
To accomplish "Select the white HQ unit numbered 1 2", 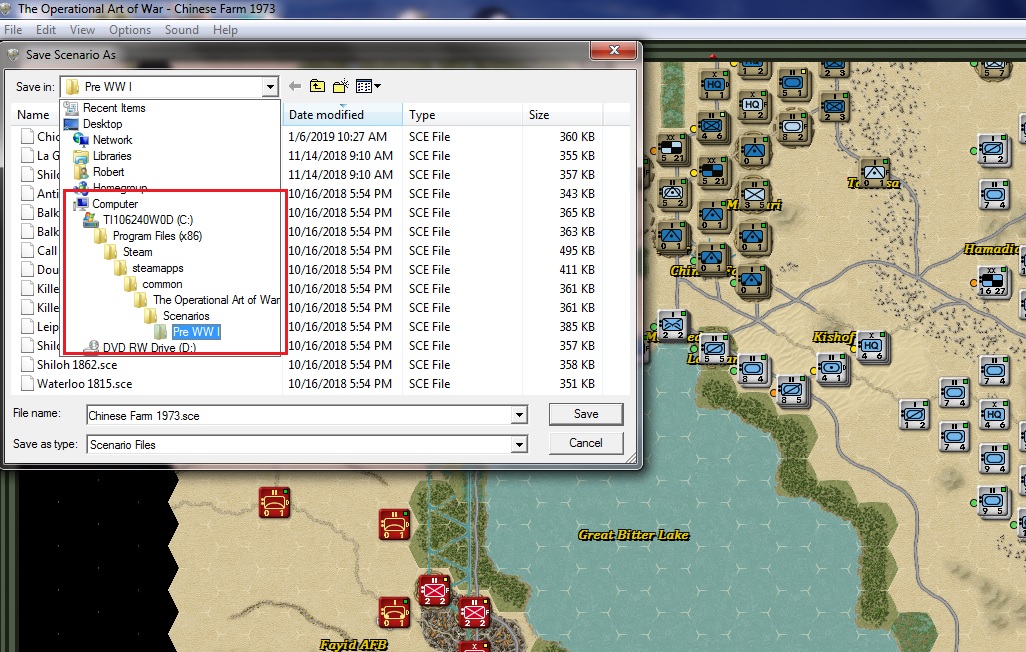I will [x=752, y=106].
